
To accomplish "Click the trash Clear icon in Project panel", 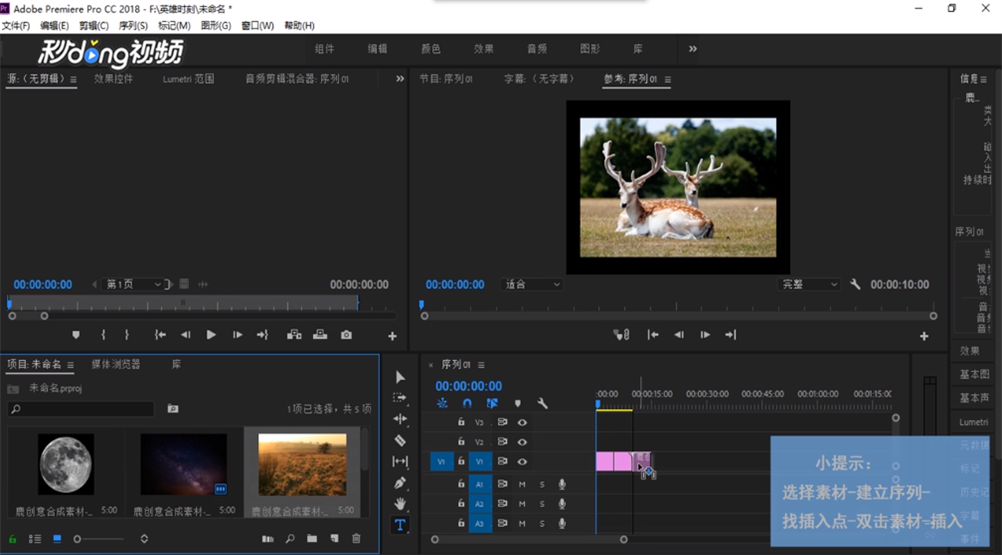I will coord(357,538).
